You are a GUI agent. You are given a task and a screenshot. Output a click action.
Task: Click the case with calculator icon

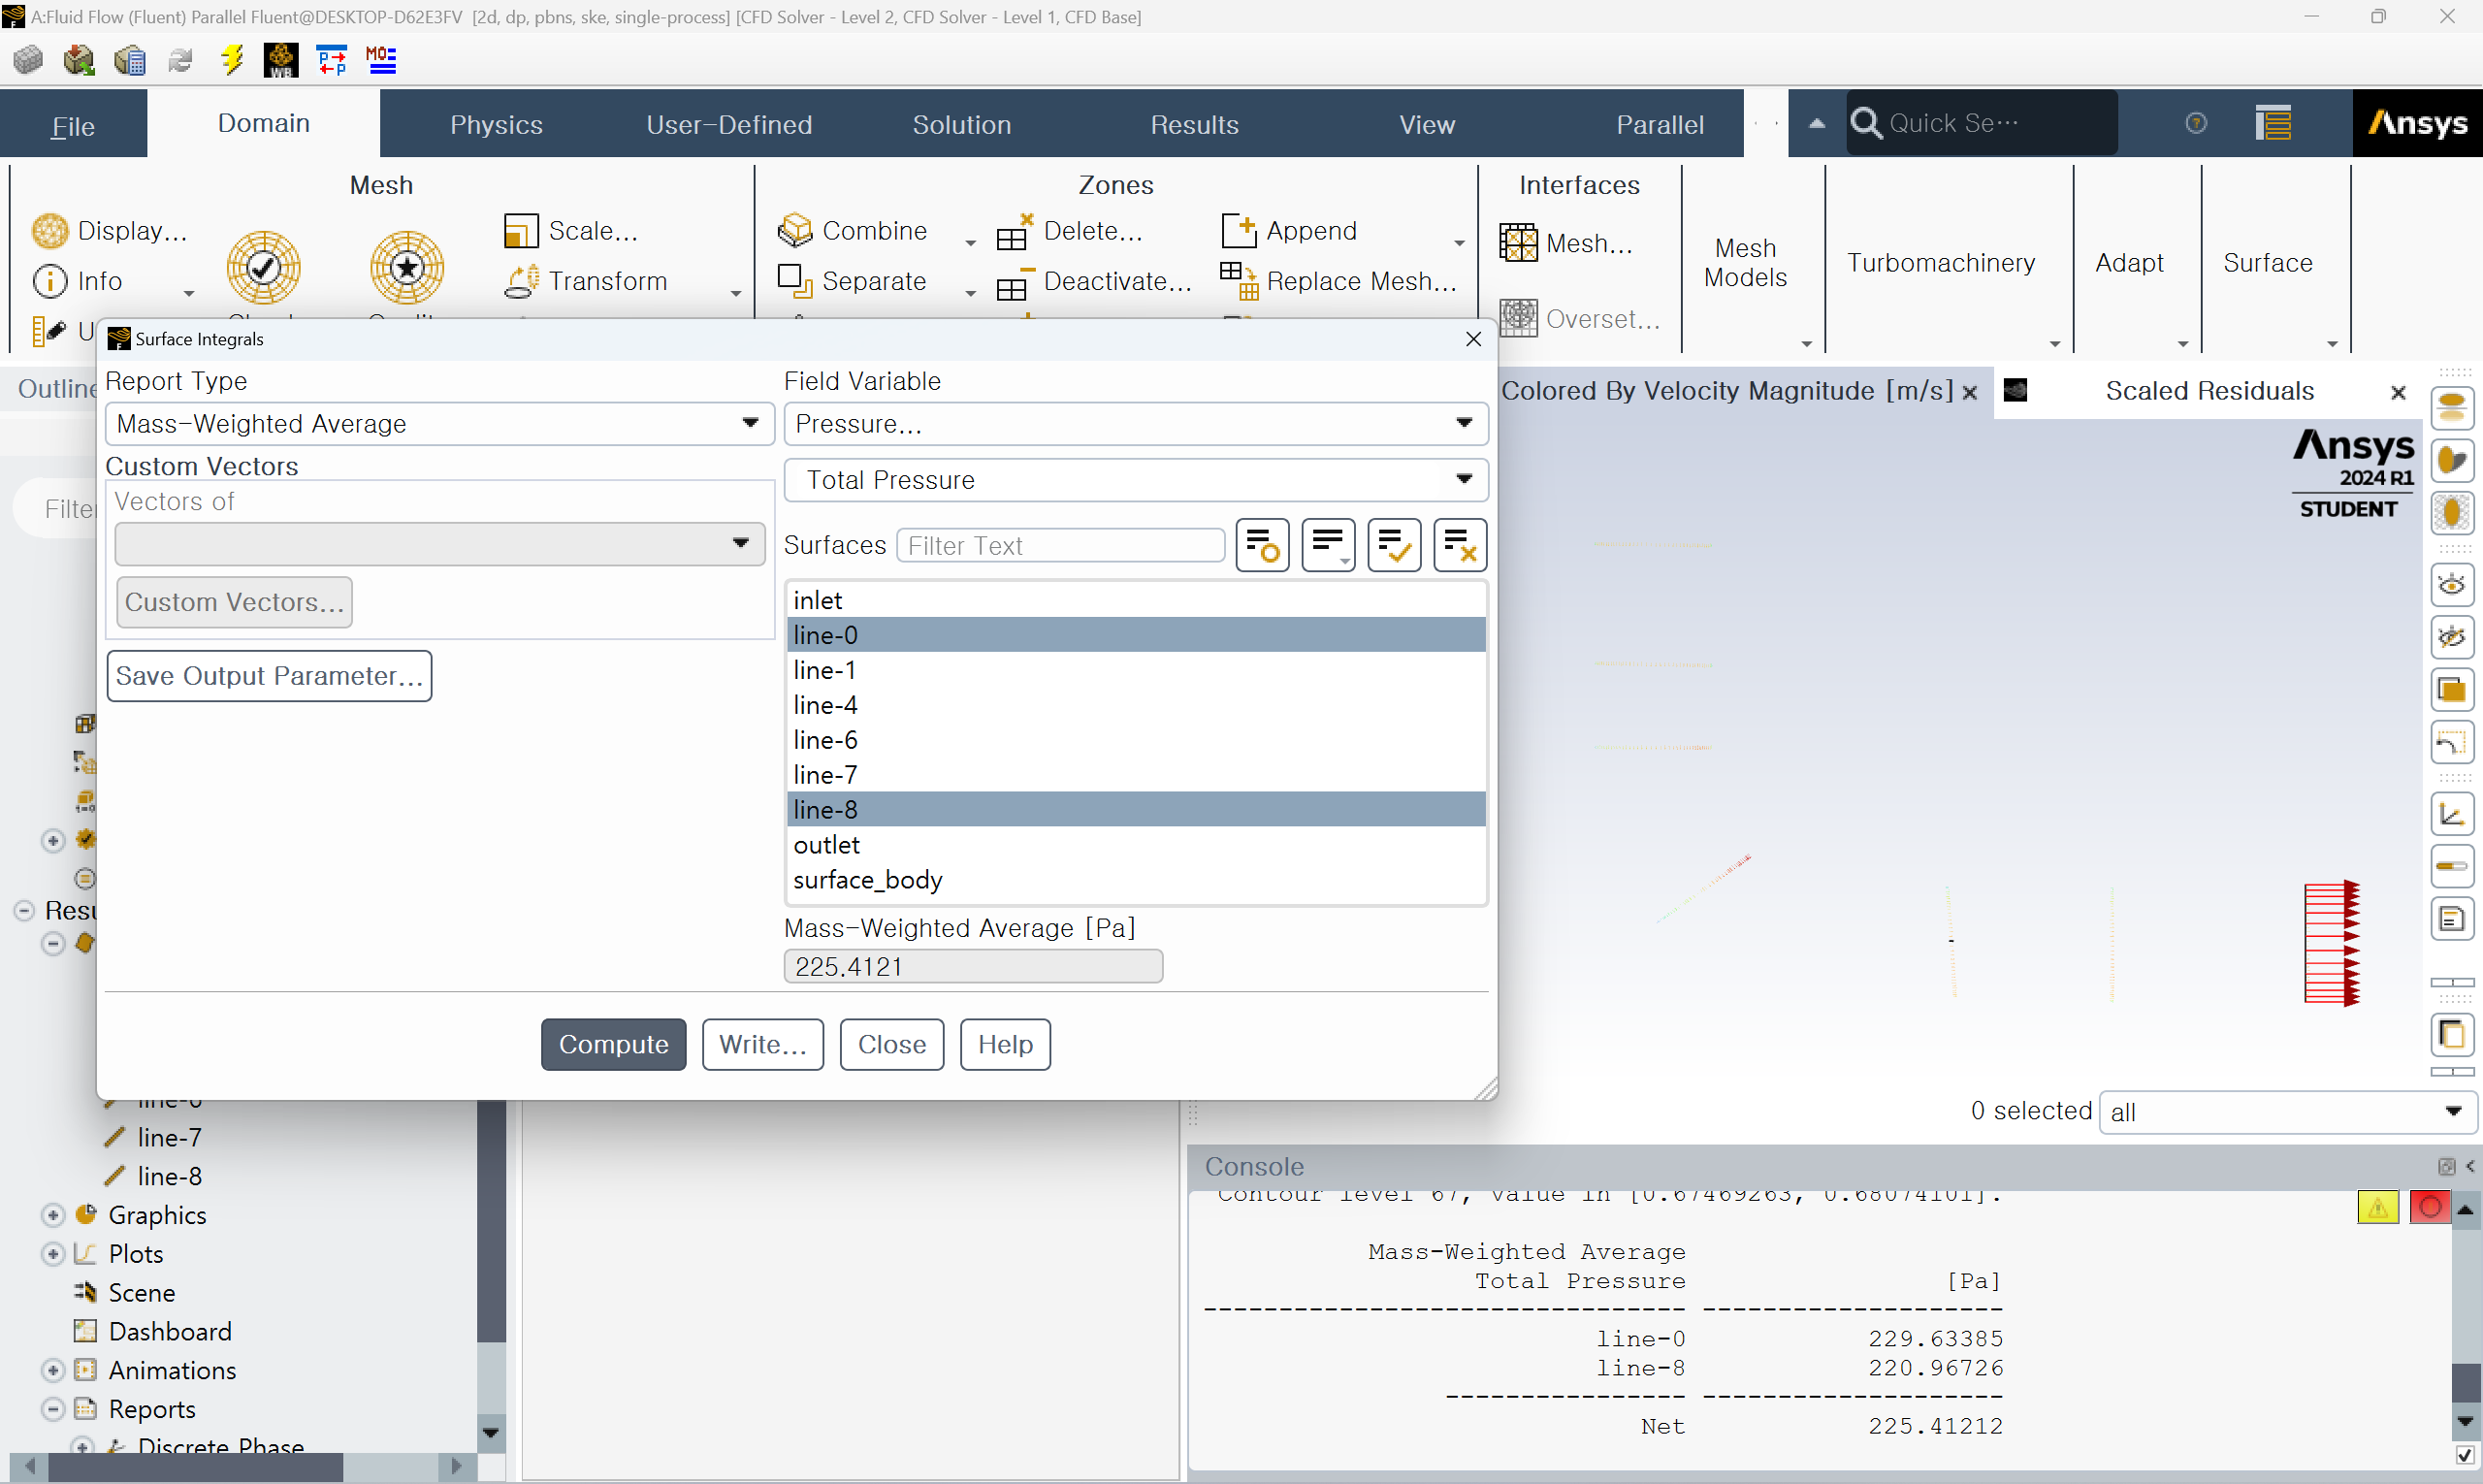pyautogui.click(x=130, y=60)
